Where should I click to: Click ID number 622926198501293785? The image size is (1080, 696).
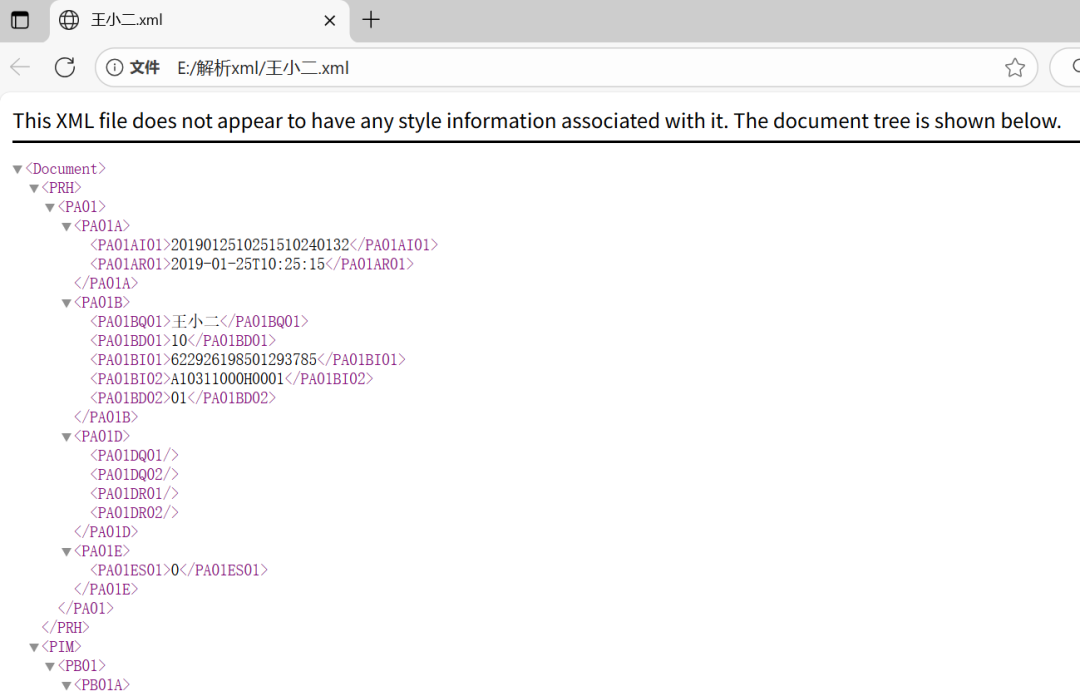243,360
